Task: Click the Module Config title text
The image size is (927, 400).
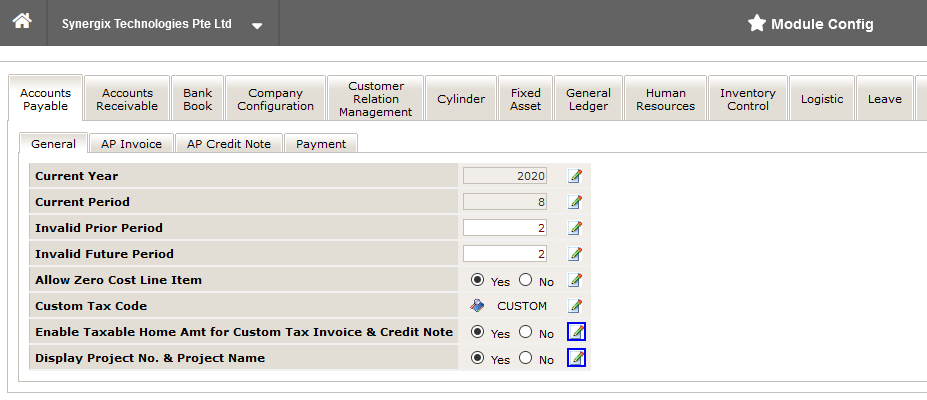Action: (x=822, y=24)
